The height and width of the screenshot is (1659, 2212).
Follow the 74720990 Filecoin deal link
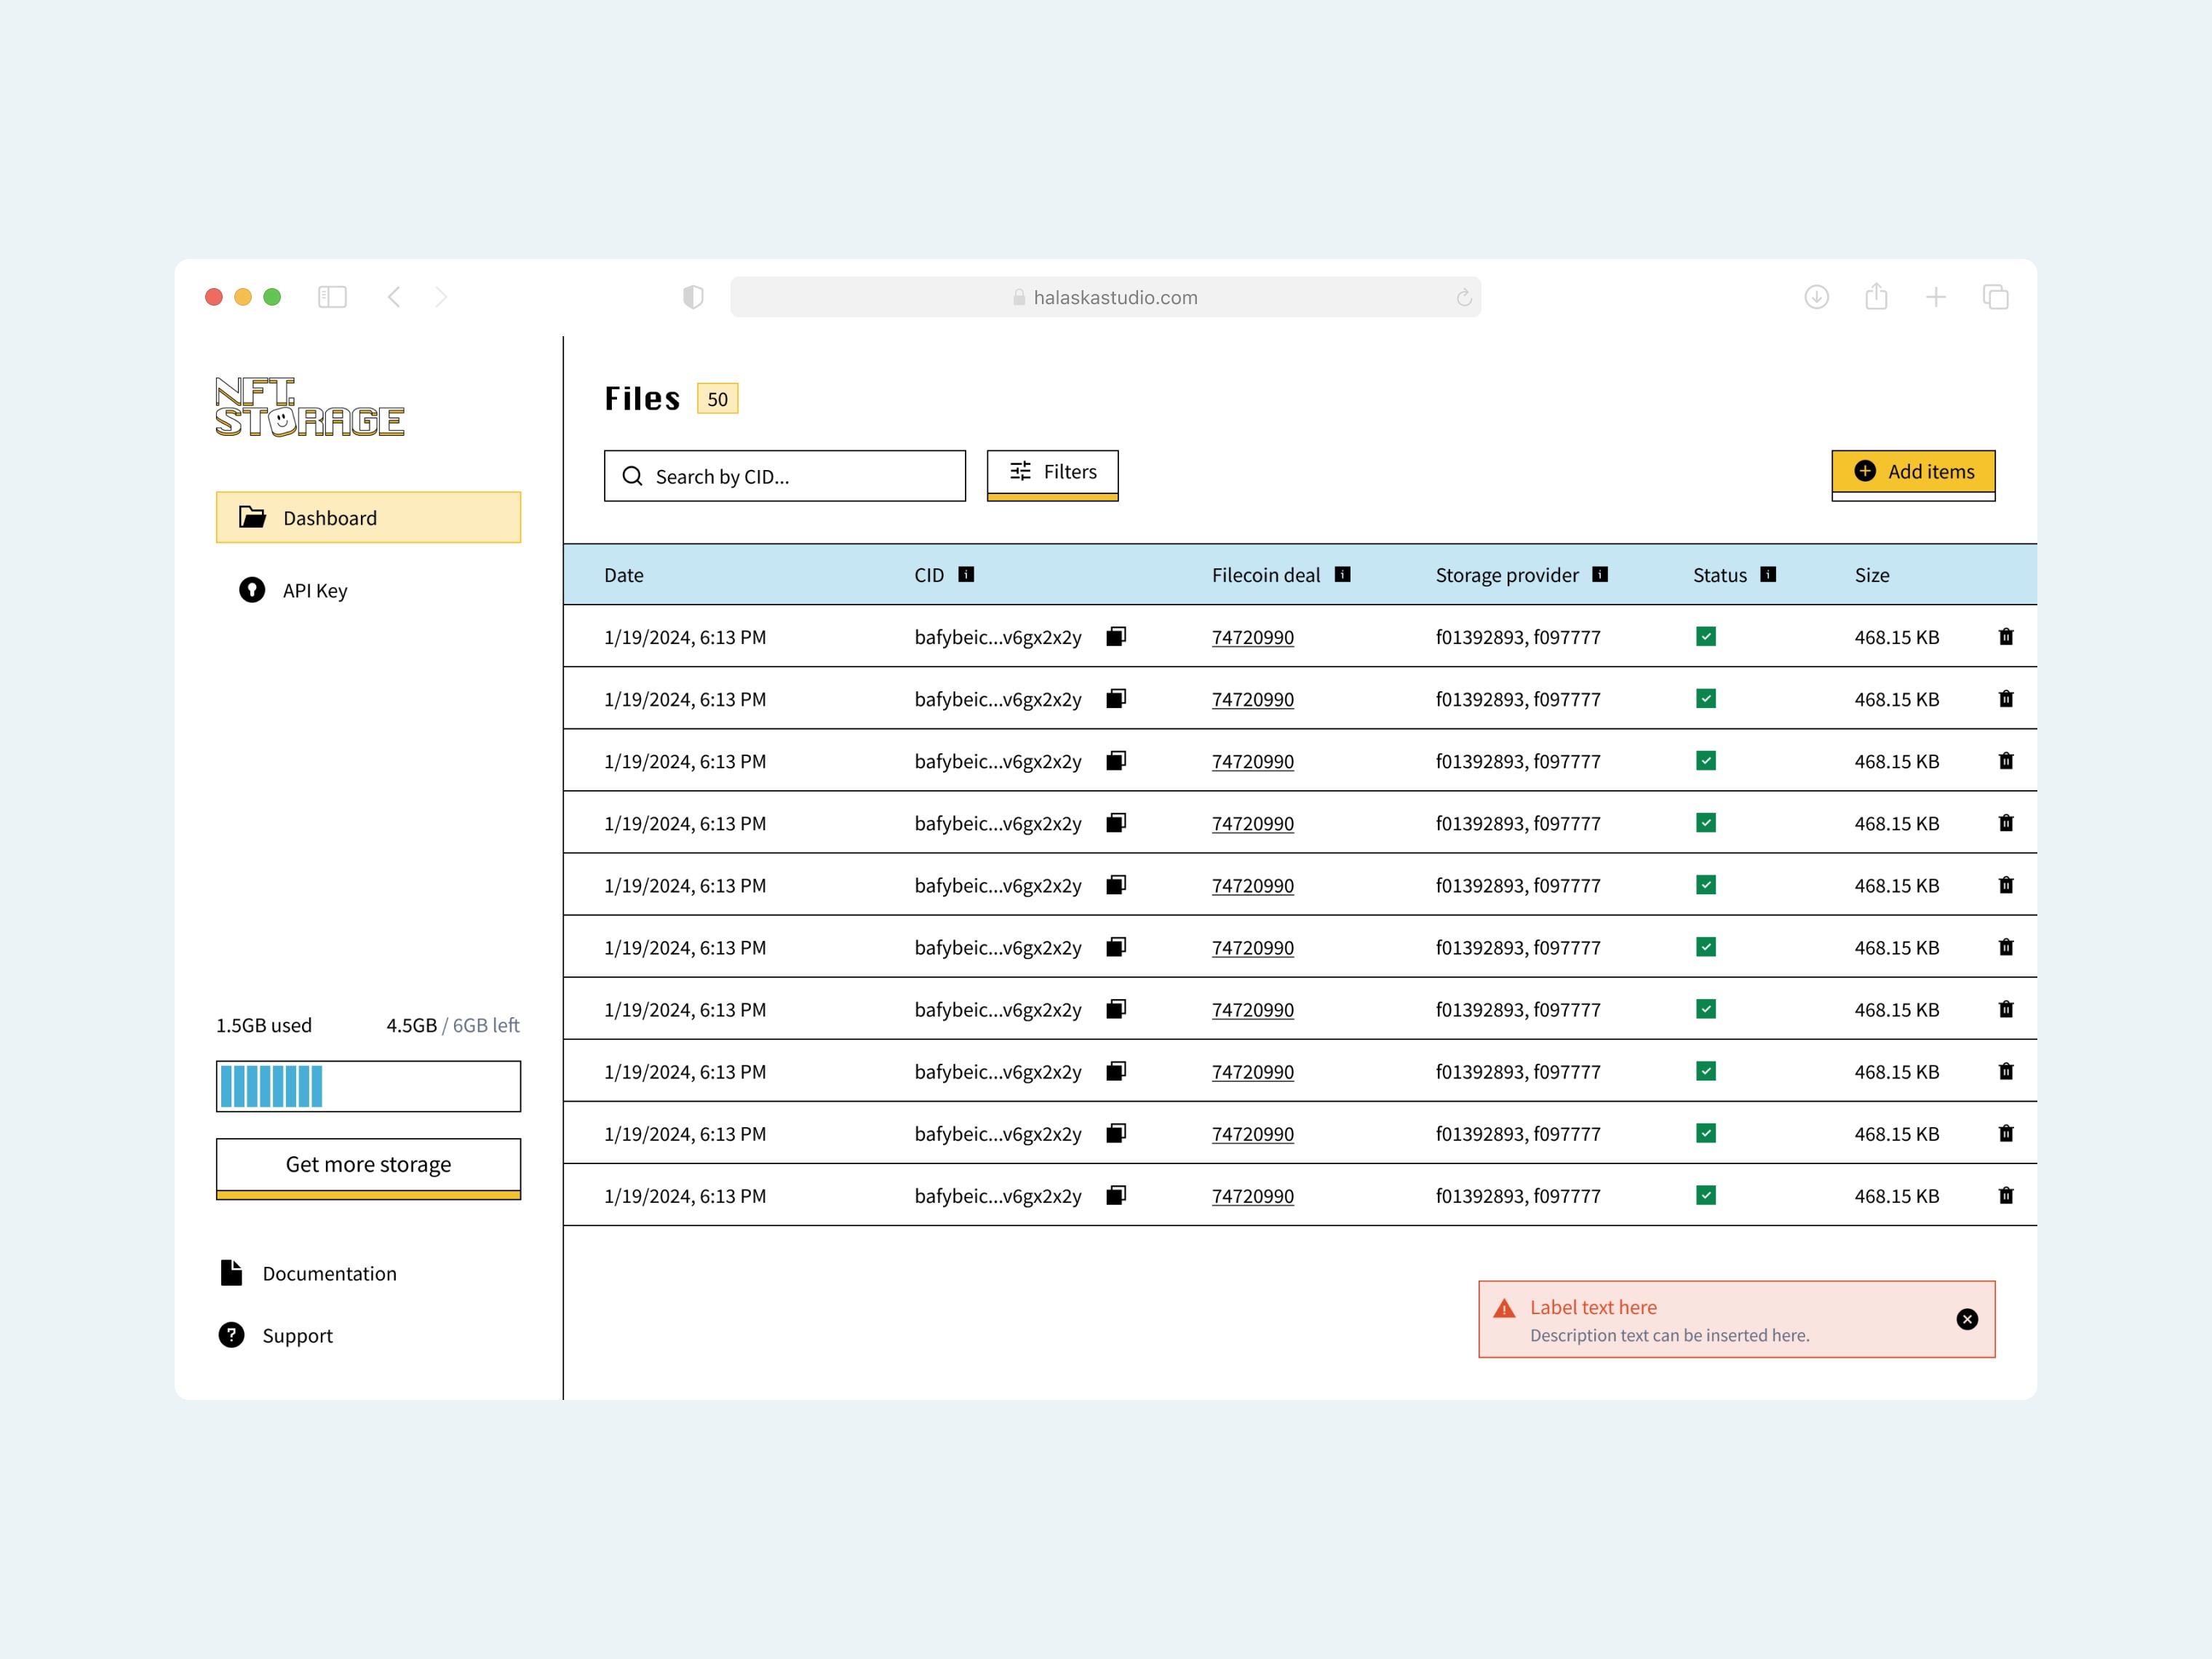1252,637
